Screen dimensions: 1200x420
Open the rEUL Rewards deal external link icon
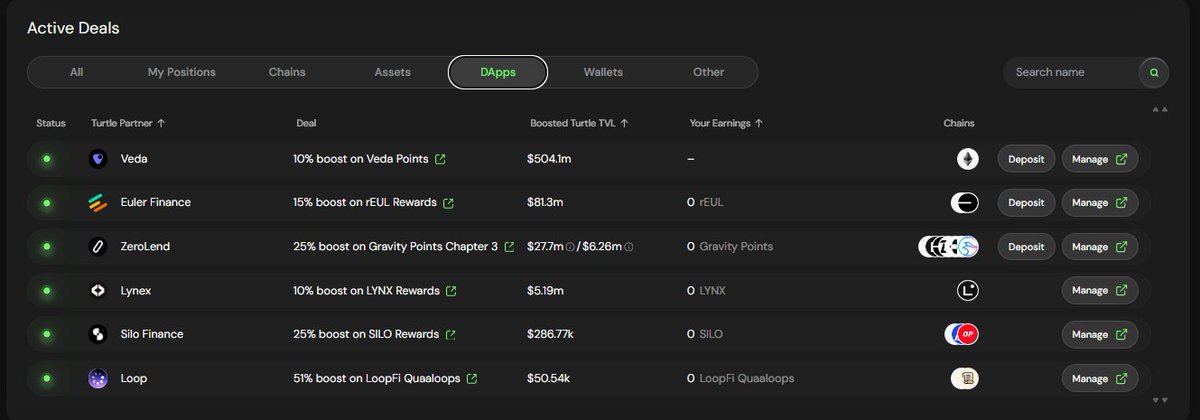(448, 202)
